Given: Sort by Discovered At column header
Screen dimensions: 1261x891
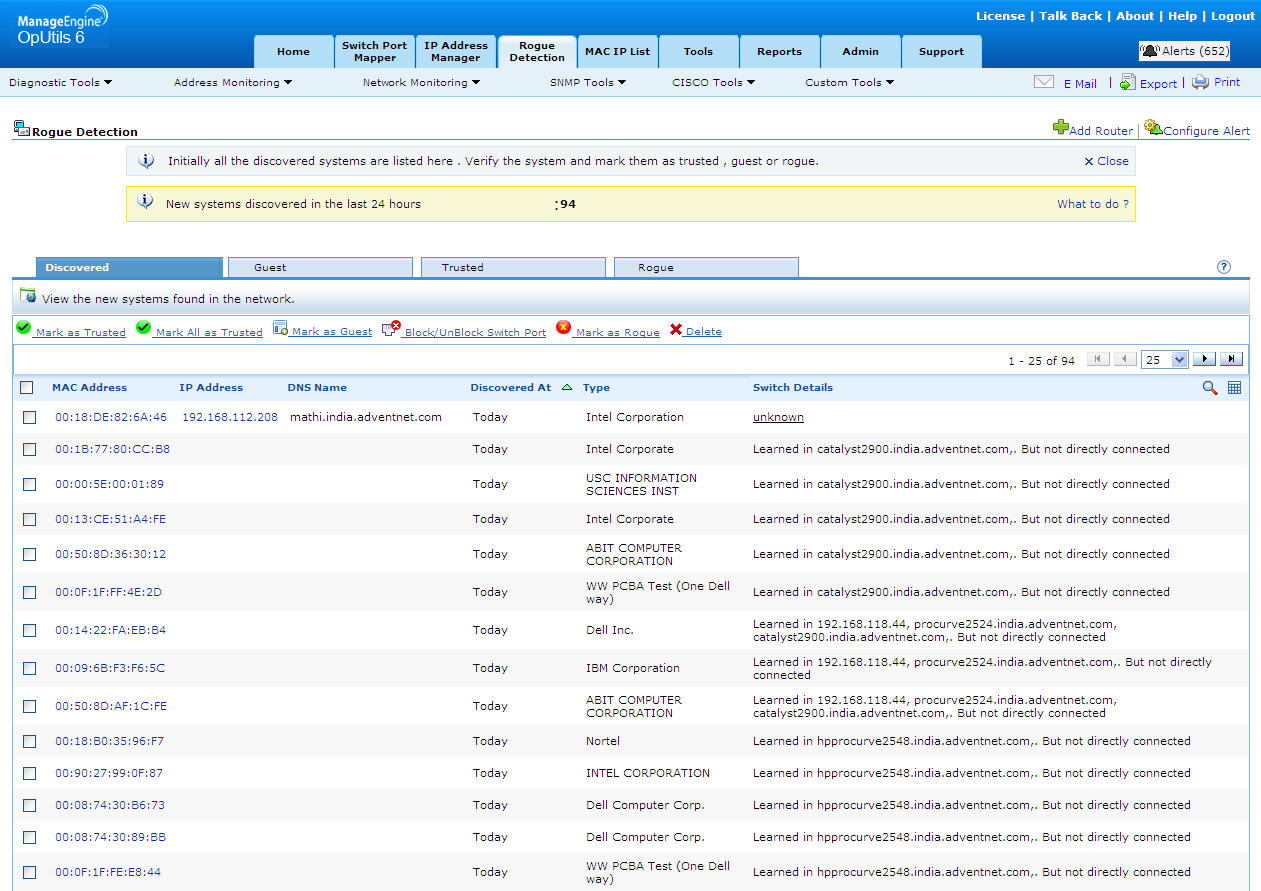Looking at the screenshot, I should click(x=511, y=388).
